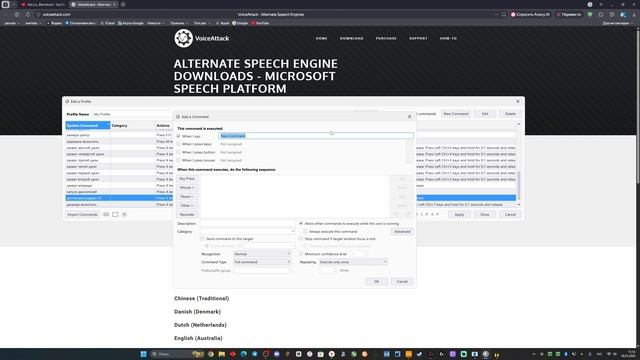The height and width of the screenshot is (360, 640).
Task: Click the Key Press button
Action: (187, 179)
